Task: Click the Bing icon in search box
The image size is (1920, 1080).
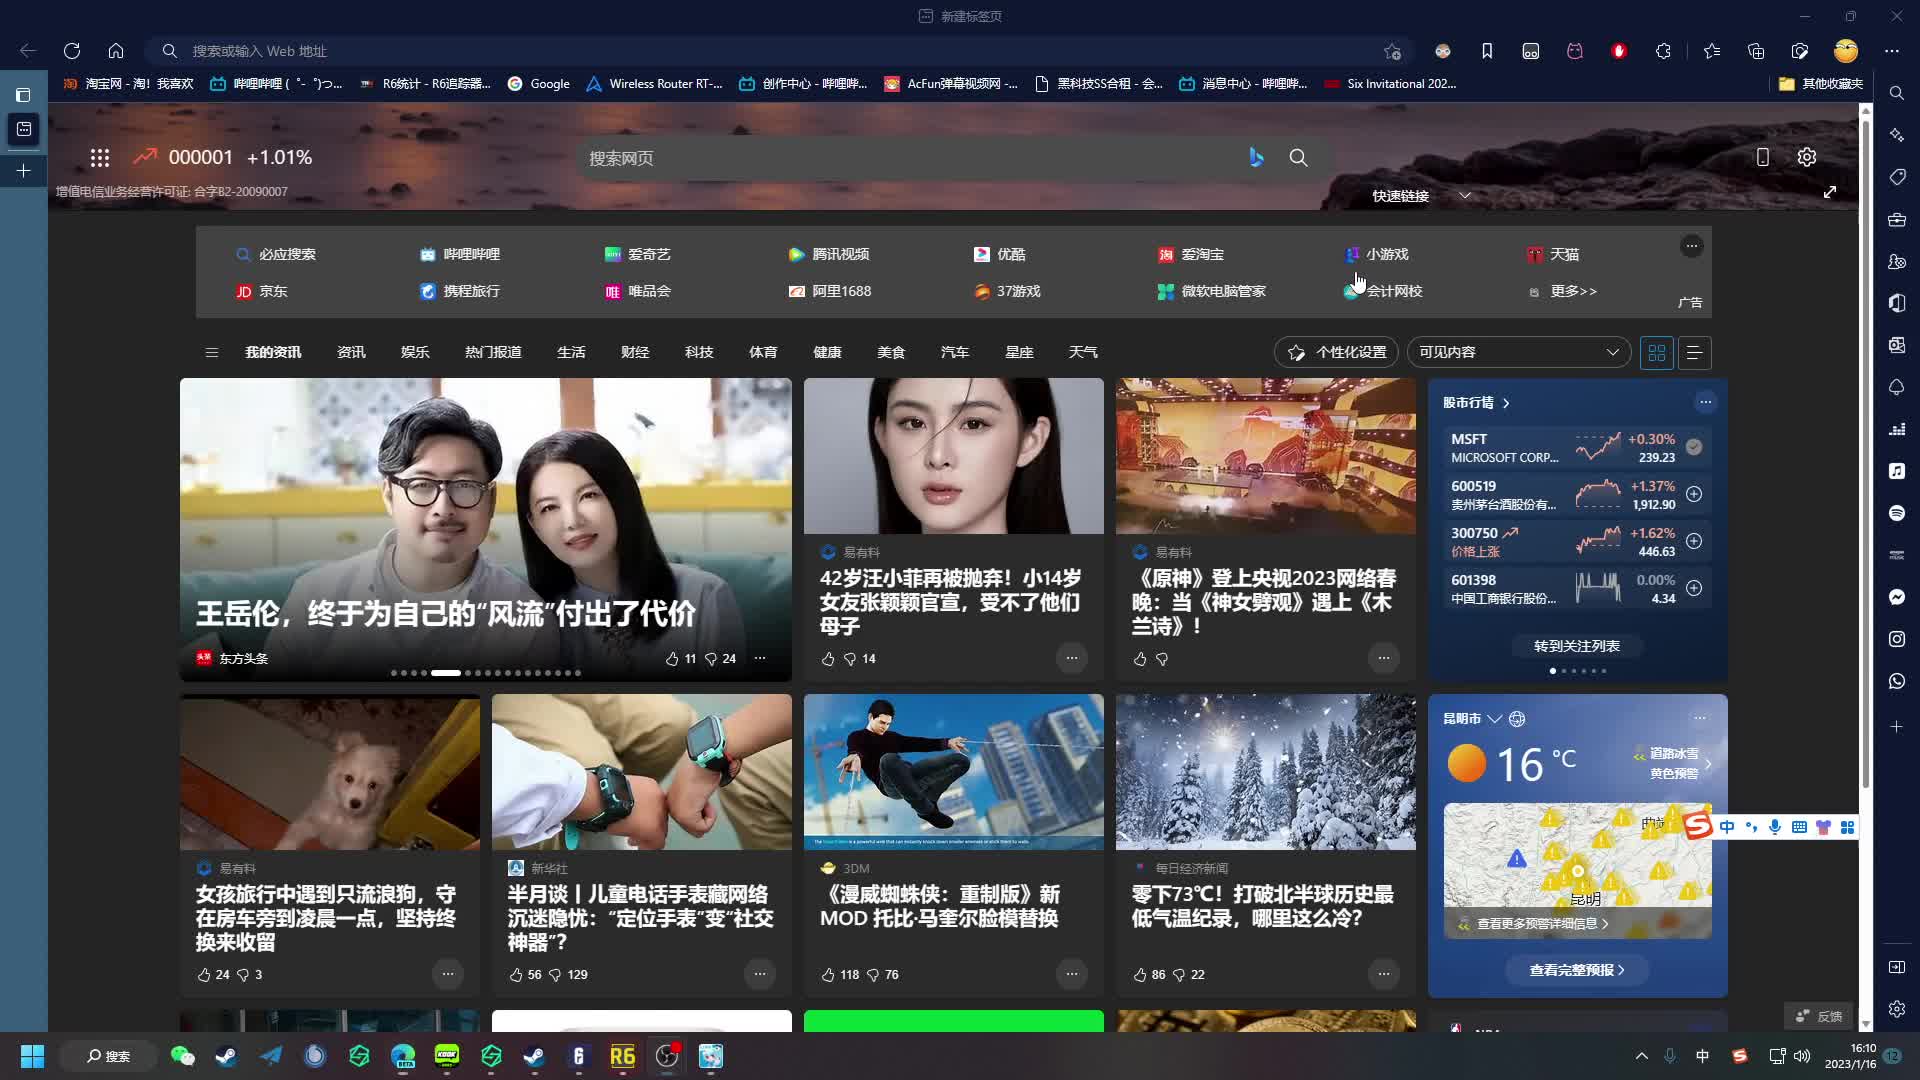Action: 1256,157
